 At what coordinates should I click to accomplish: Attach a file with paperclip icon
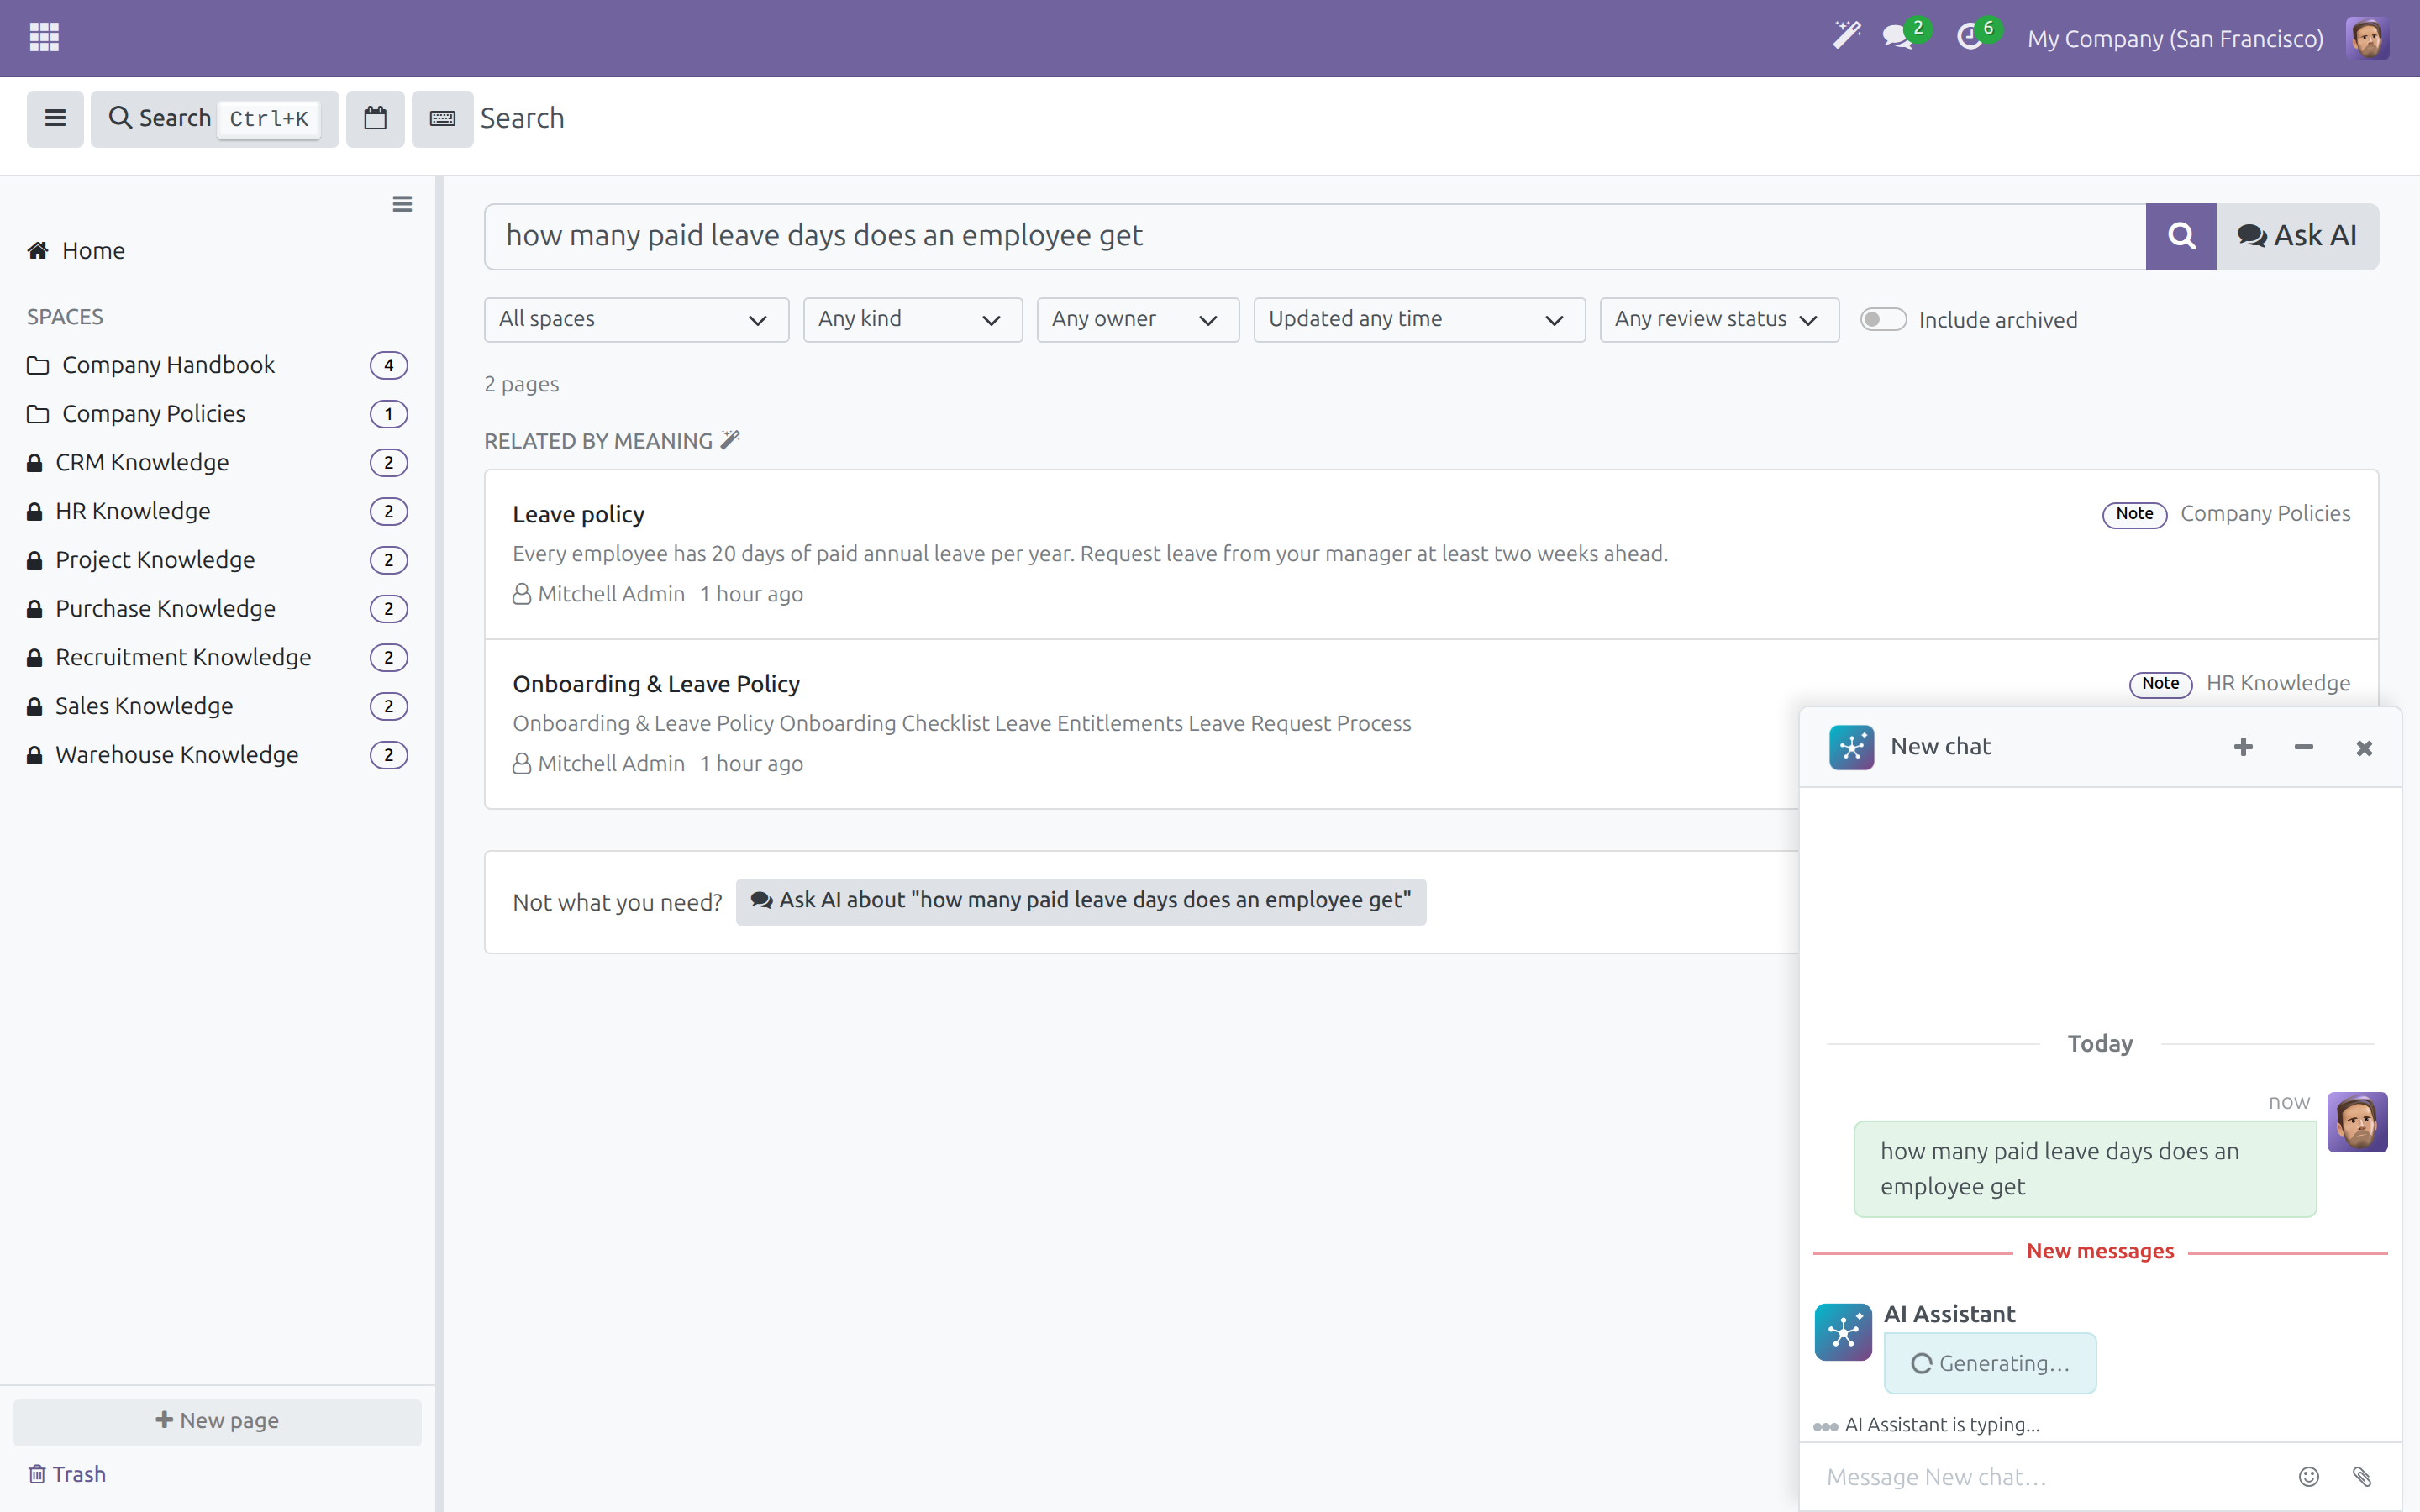click(x=2362, y=1476)
